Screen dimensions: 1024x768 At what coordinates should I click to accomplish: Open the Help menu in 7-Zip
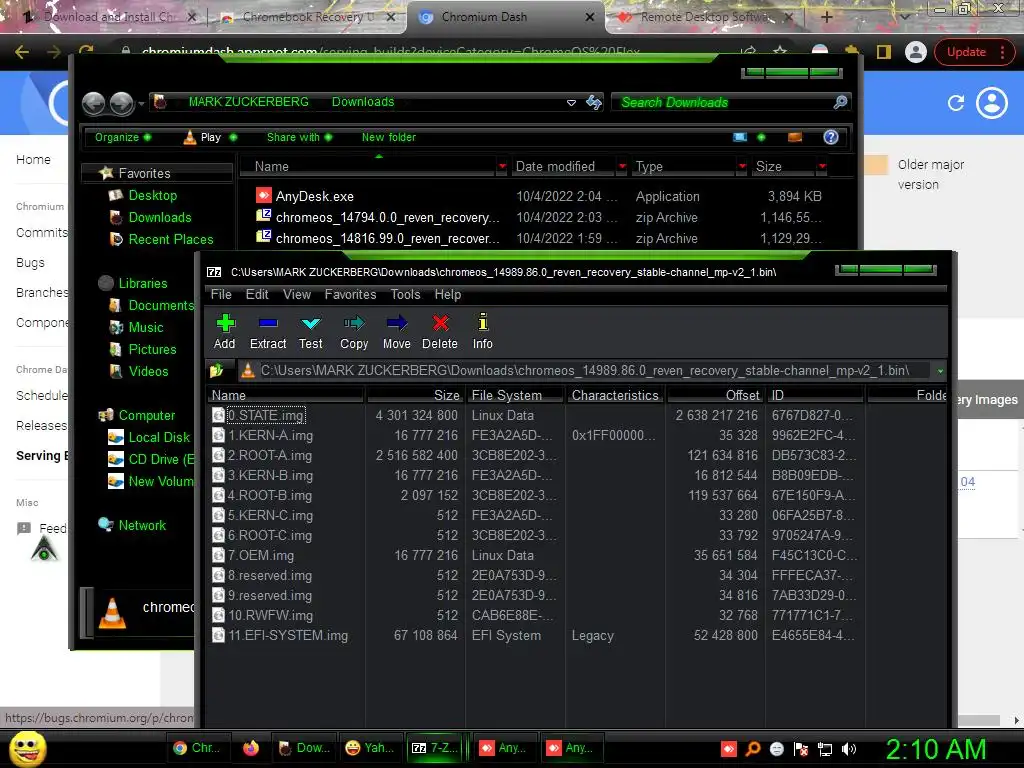point(448,295)
